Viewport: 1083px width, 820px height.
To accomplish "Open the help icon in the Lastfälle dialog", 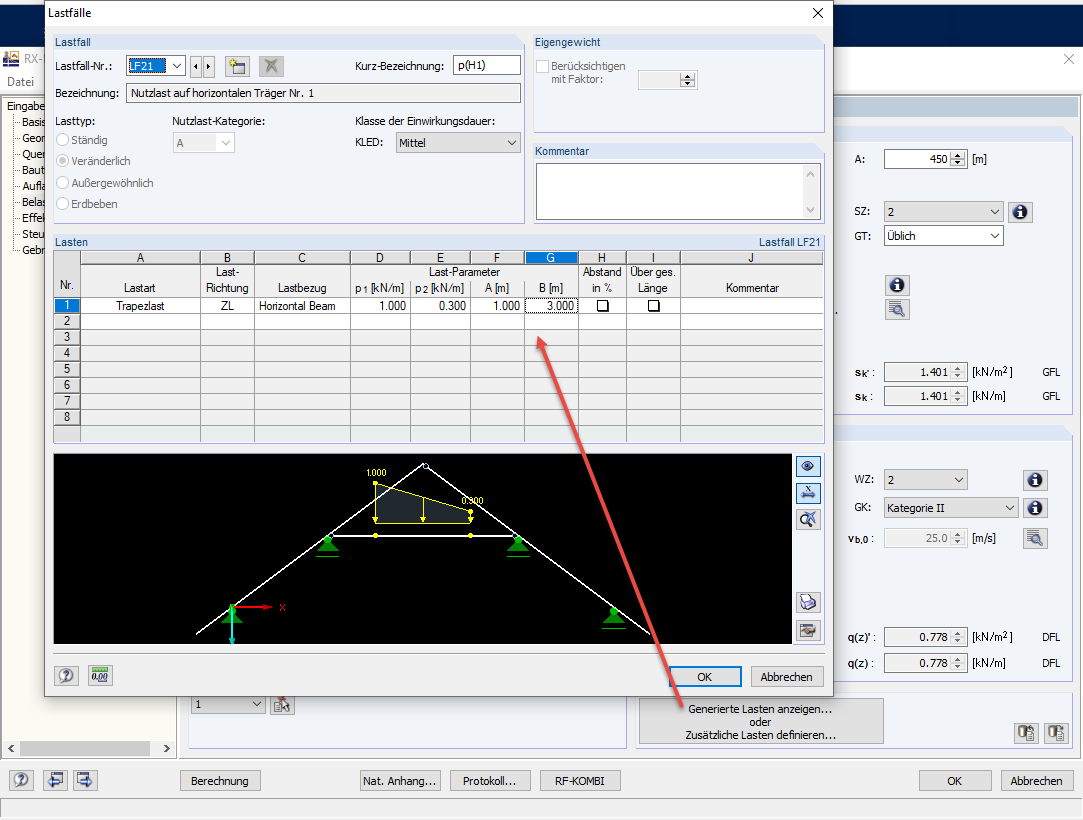I will click(x=66, y=675).
